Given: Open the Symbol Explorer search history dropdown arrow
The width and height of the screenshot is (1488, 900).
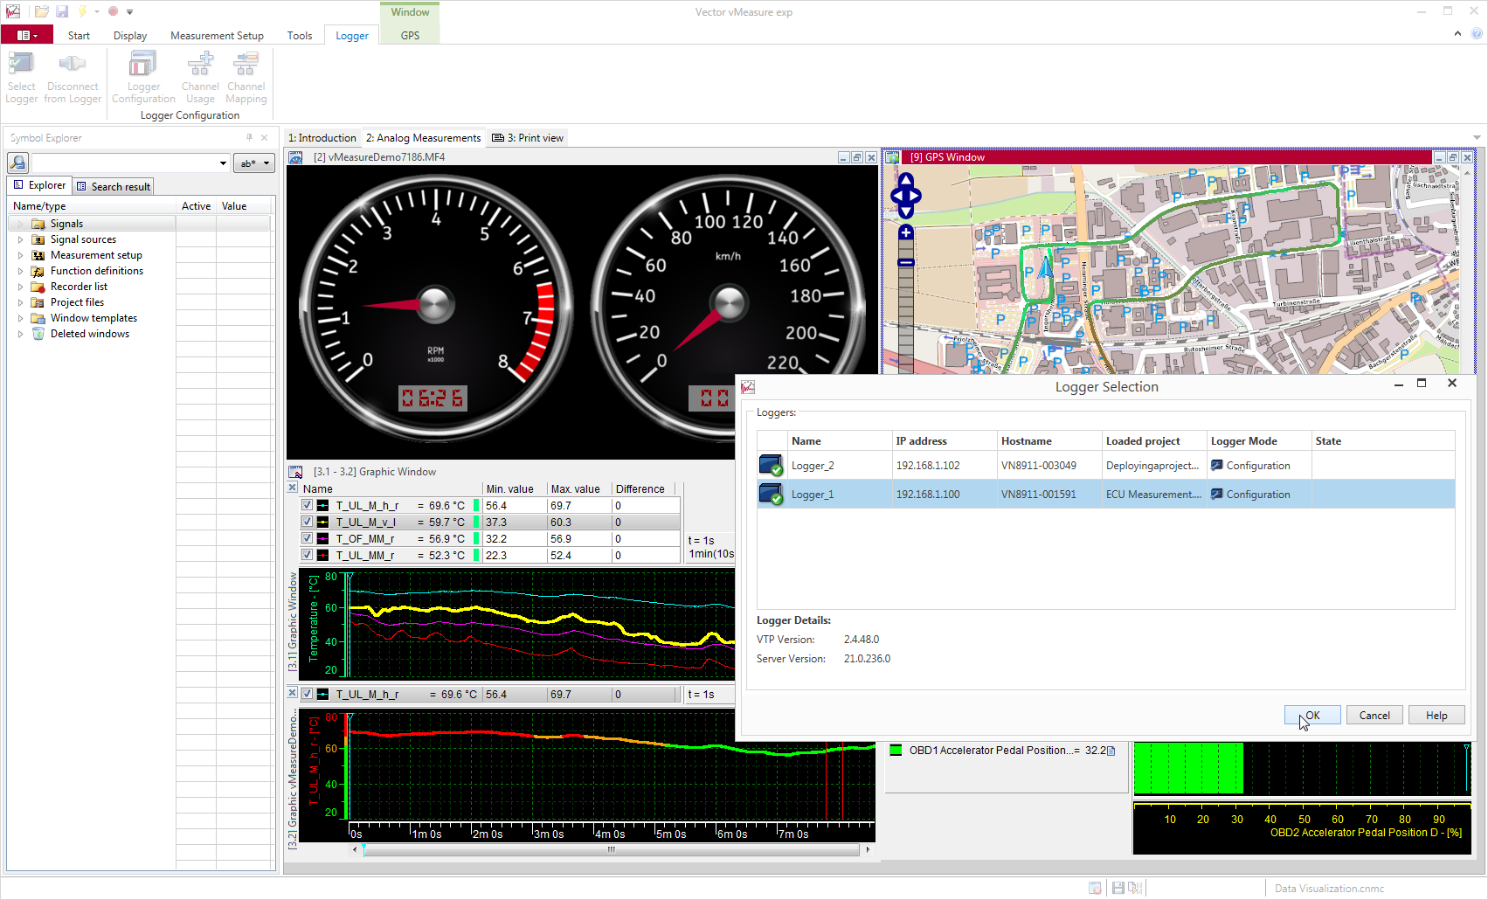Looking at the screenshot, I should [223, 163].
